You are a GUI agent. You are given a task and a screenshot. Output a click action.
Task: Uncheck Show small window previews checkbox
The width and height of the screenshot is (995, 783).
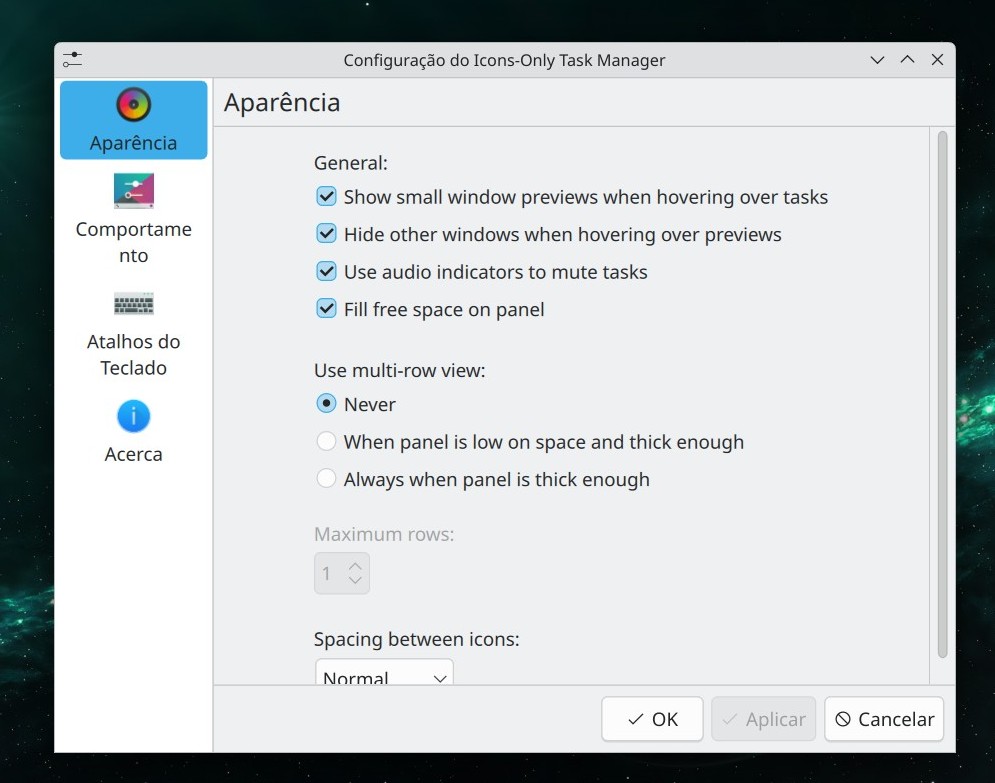tap(326, 197)
